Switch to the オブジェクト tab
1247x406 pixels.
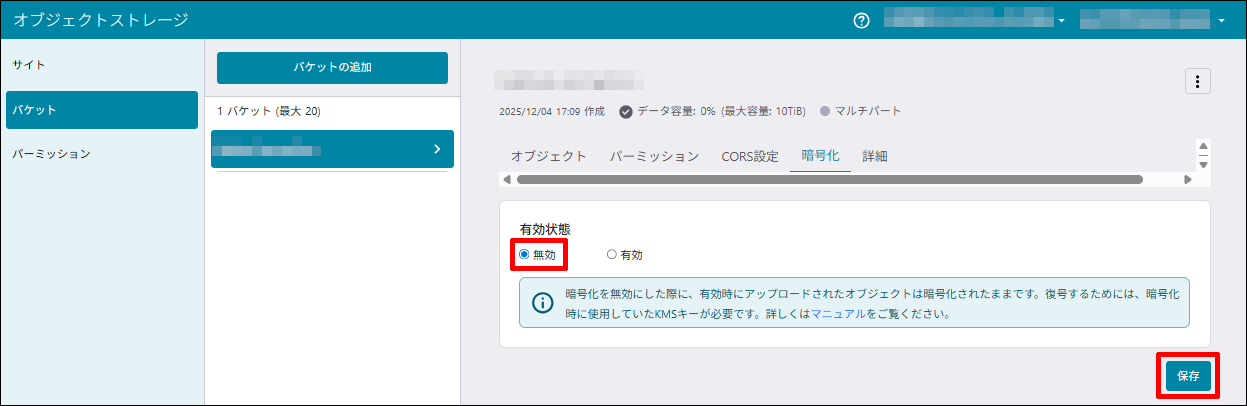click(x=548, y=156)
